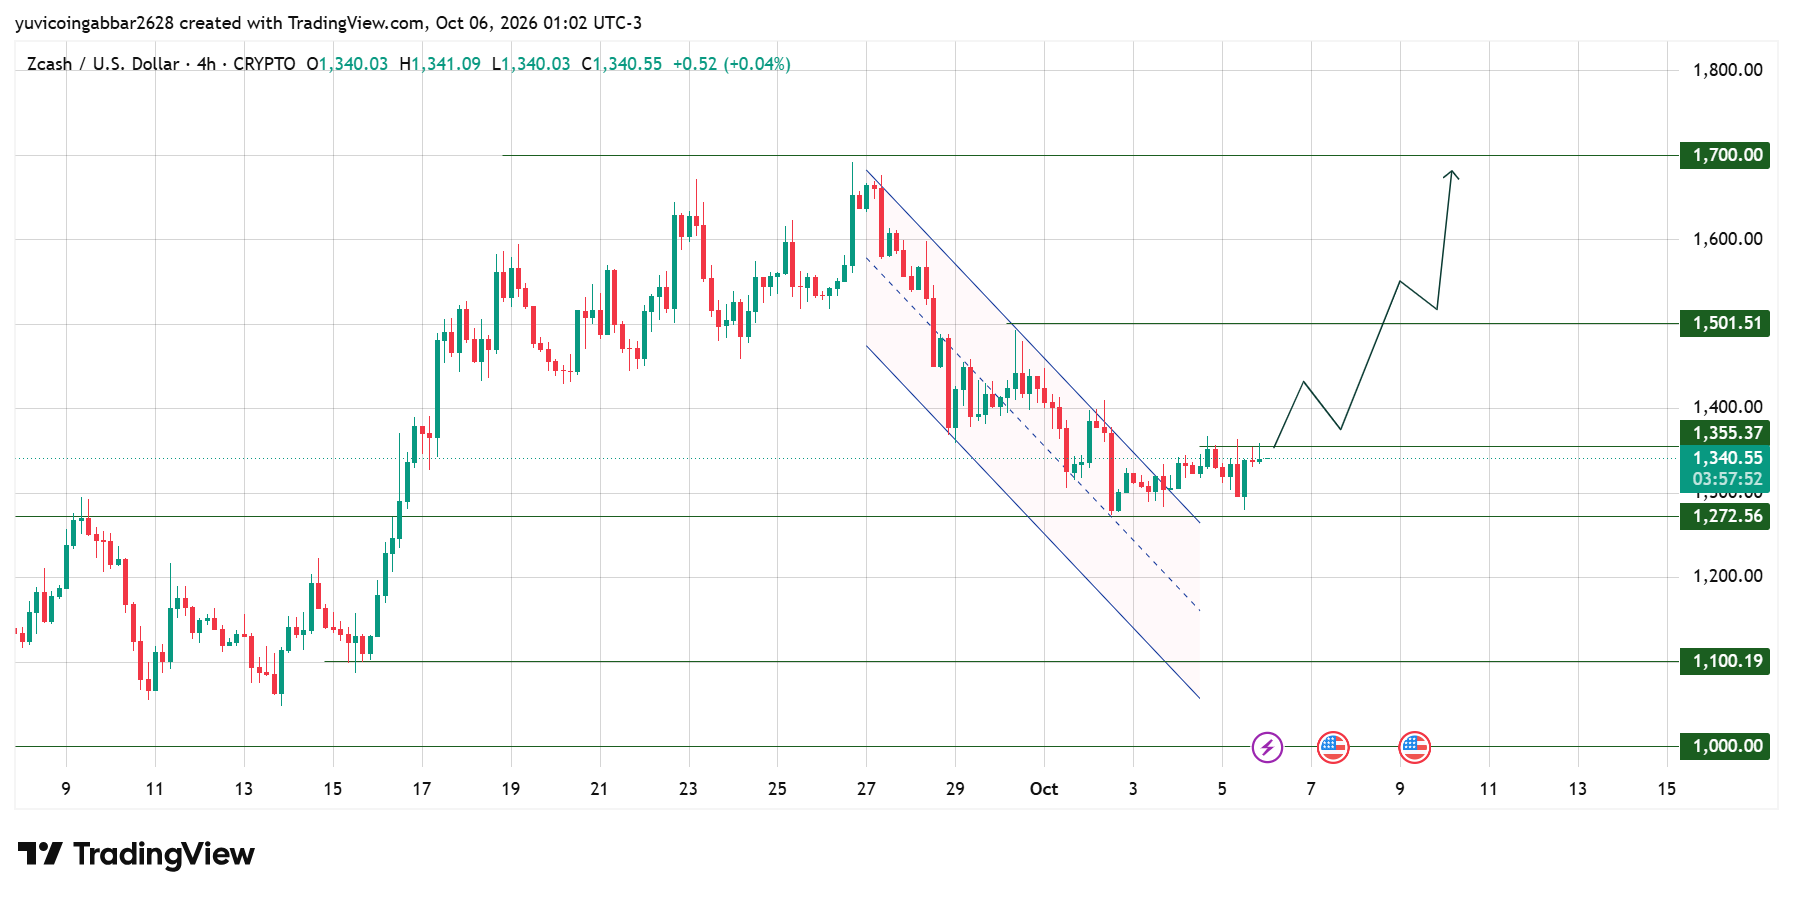Select the close value C1,340.55

(622, 64)
